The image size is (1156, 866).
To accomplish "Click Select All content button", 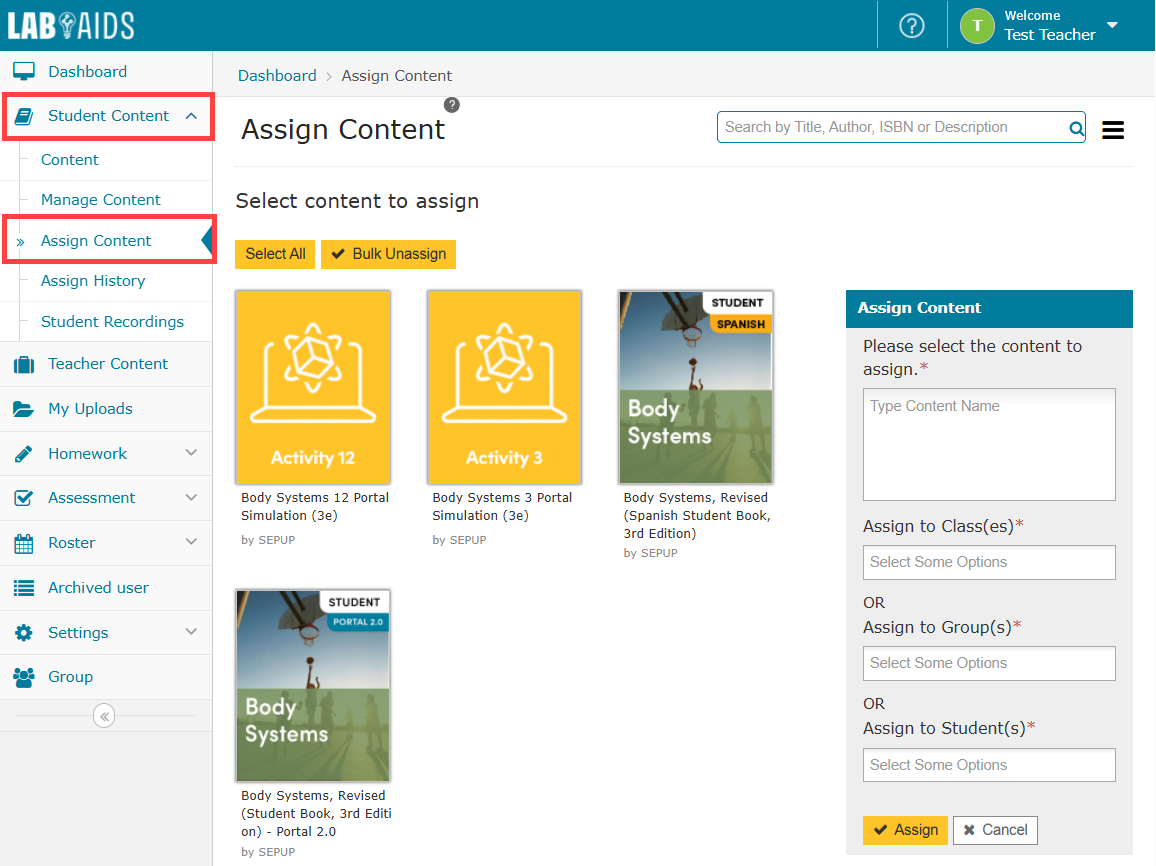I will tap(275, 254).
